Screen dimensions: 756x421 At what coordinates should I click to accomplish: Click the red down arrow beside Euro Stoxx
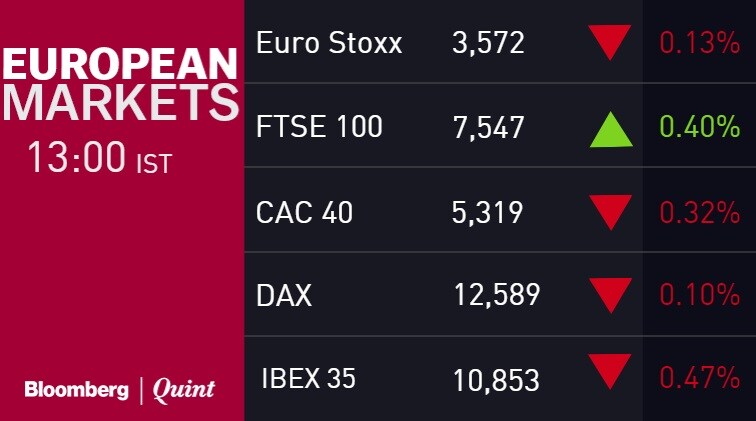pos(610,42)
